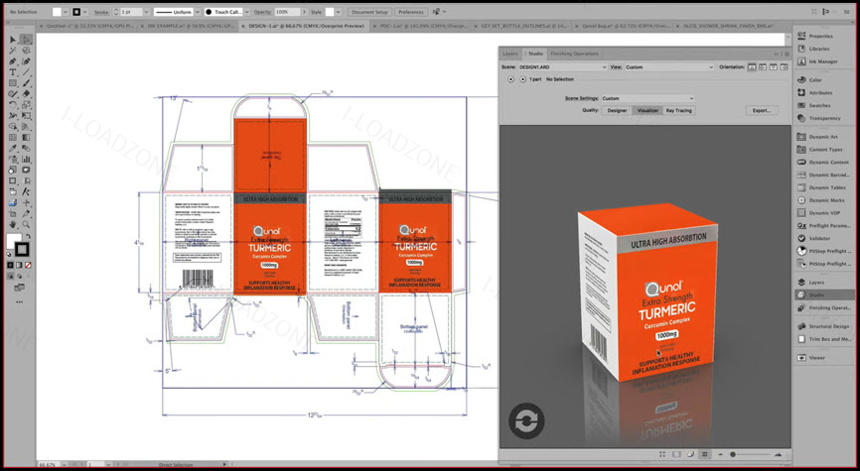Viewport: 860px width, 471px height.
Task: Click the Opacity 100% field
Action: 287,12
